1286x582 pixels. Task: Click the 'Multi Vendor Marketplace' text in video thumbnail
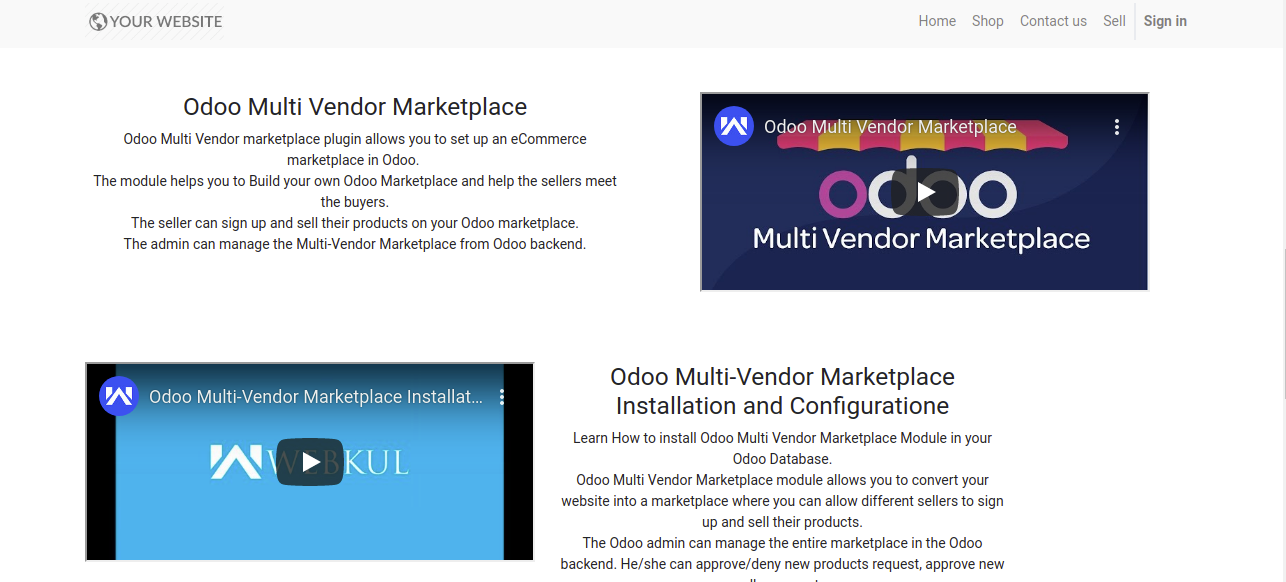(x=921, y=239)
